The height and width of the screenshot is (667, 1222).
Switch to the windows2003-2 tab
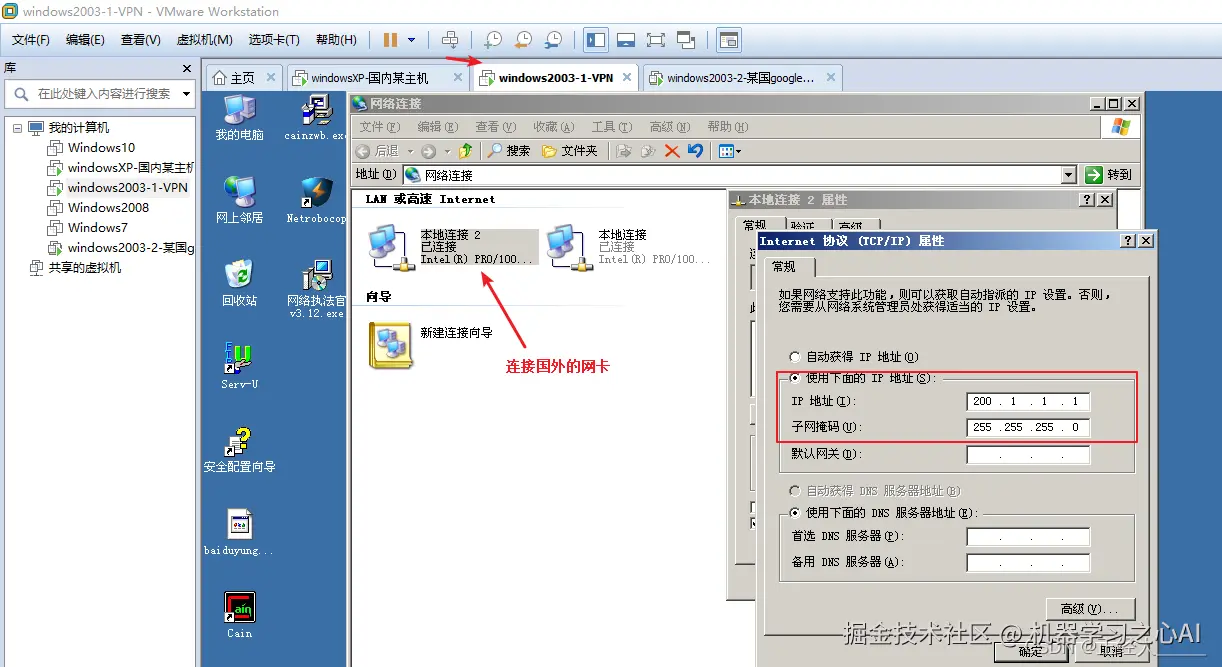click(x=740, y=78)
